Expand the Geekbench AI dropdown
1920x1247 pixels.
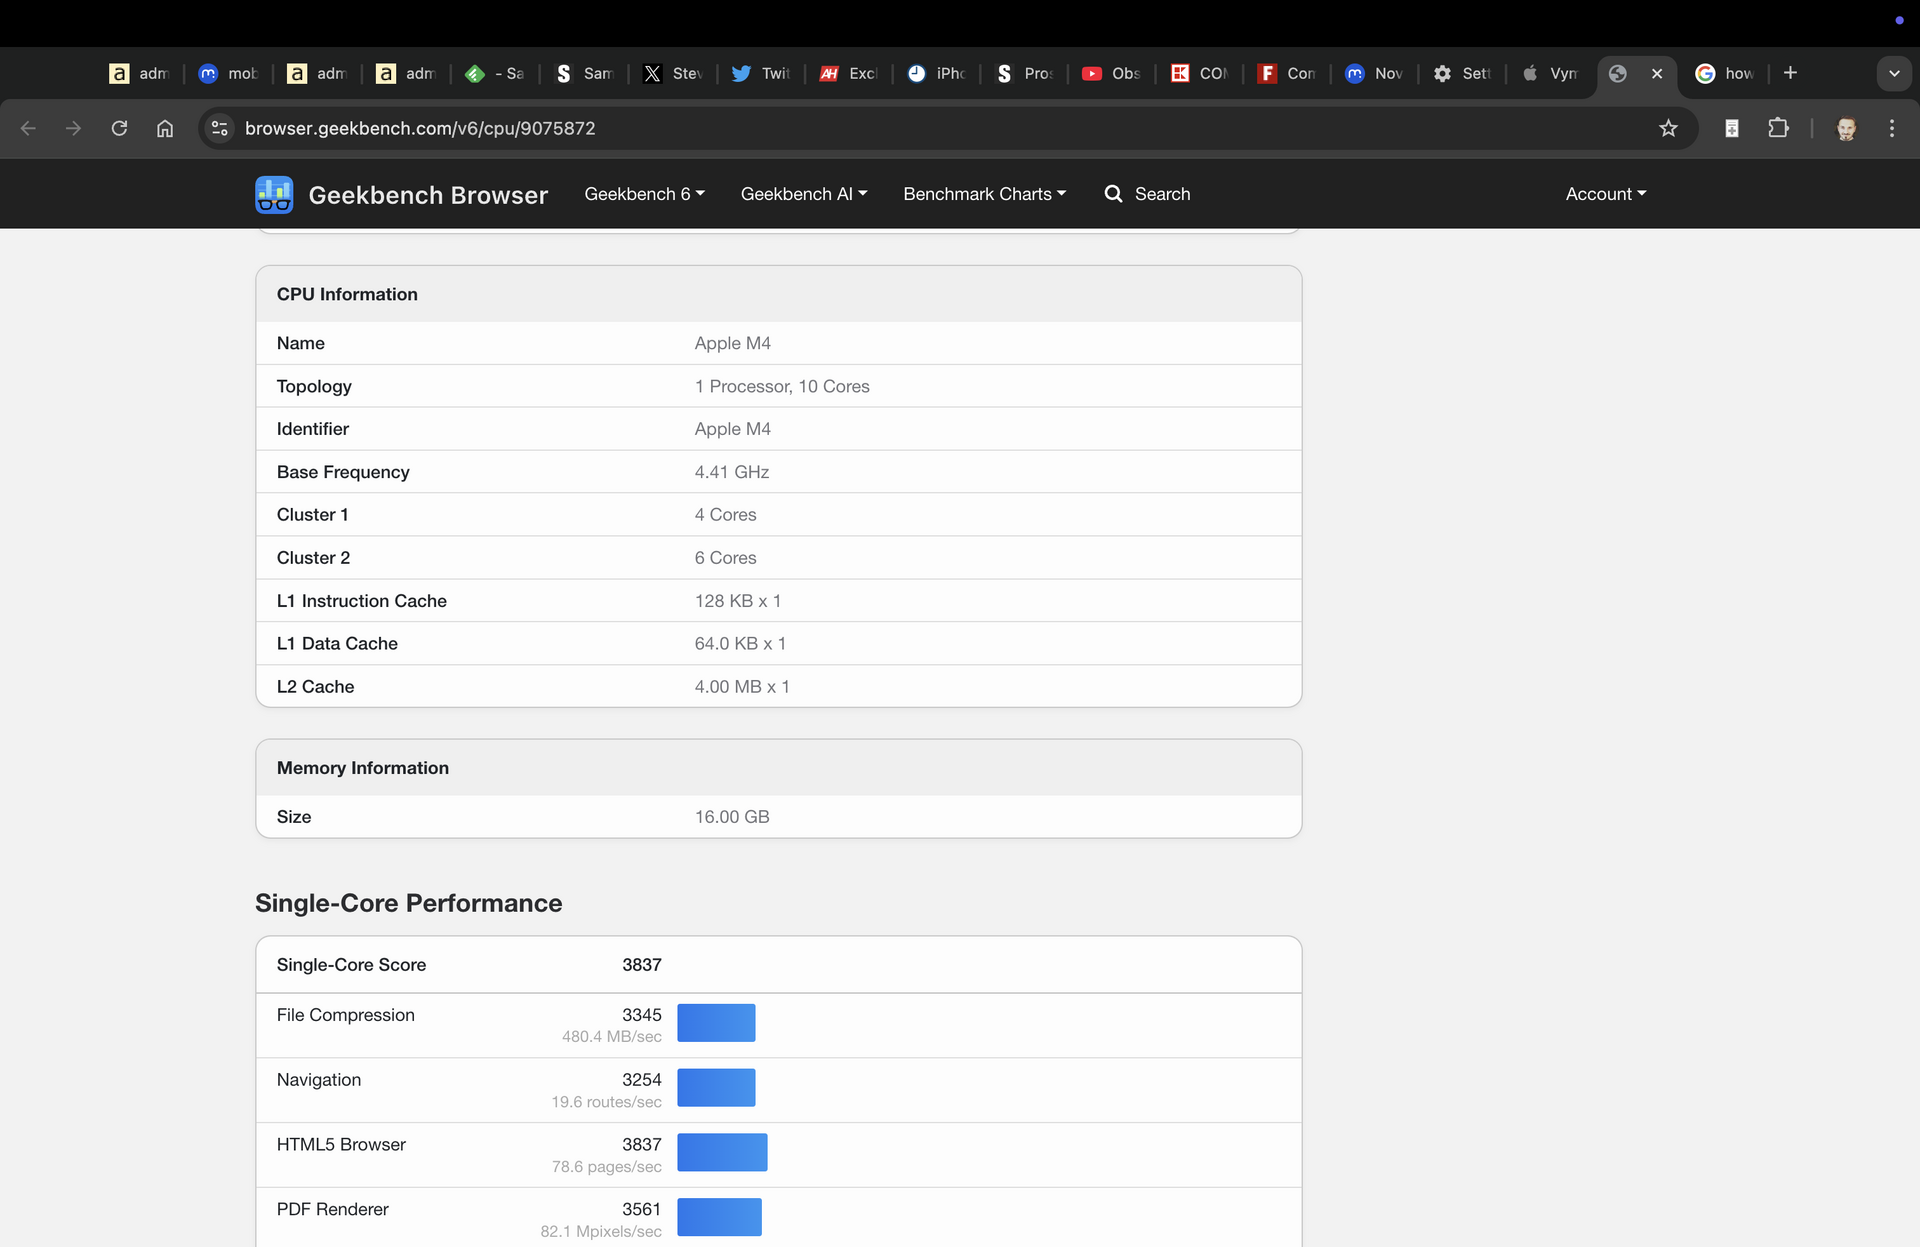tap(803, 194)
